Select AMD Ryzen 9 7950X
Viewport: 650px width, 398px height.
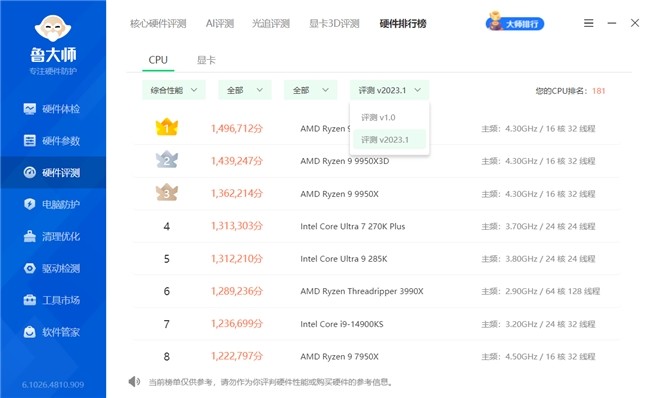point(340,357)
